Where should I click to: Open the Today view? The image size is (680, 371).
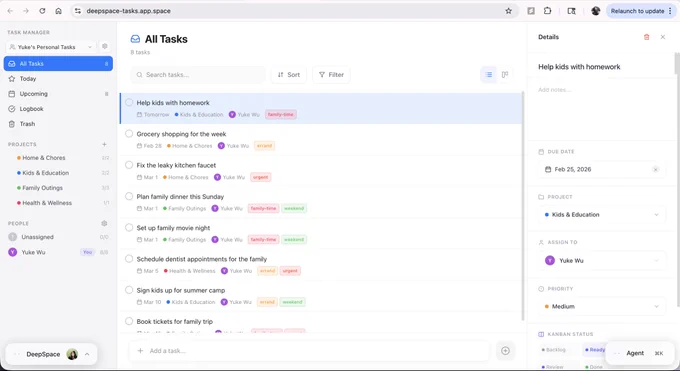pyautogui.click(x=58, y=79)
